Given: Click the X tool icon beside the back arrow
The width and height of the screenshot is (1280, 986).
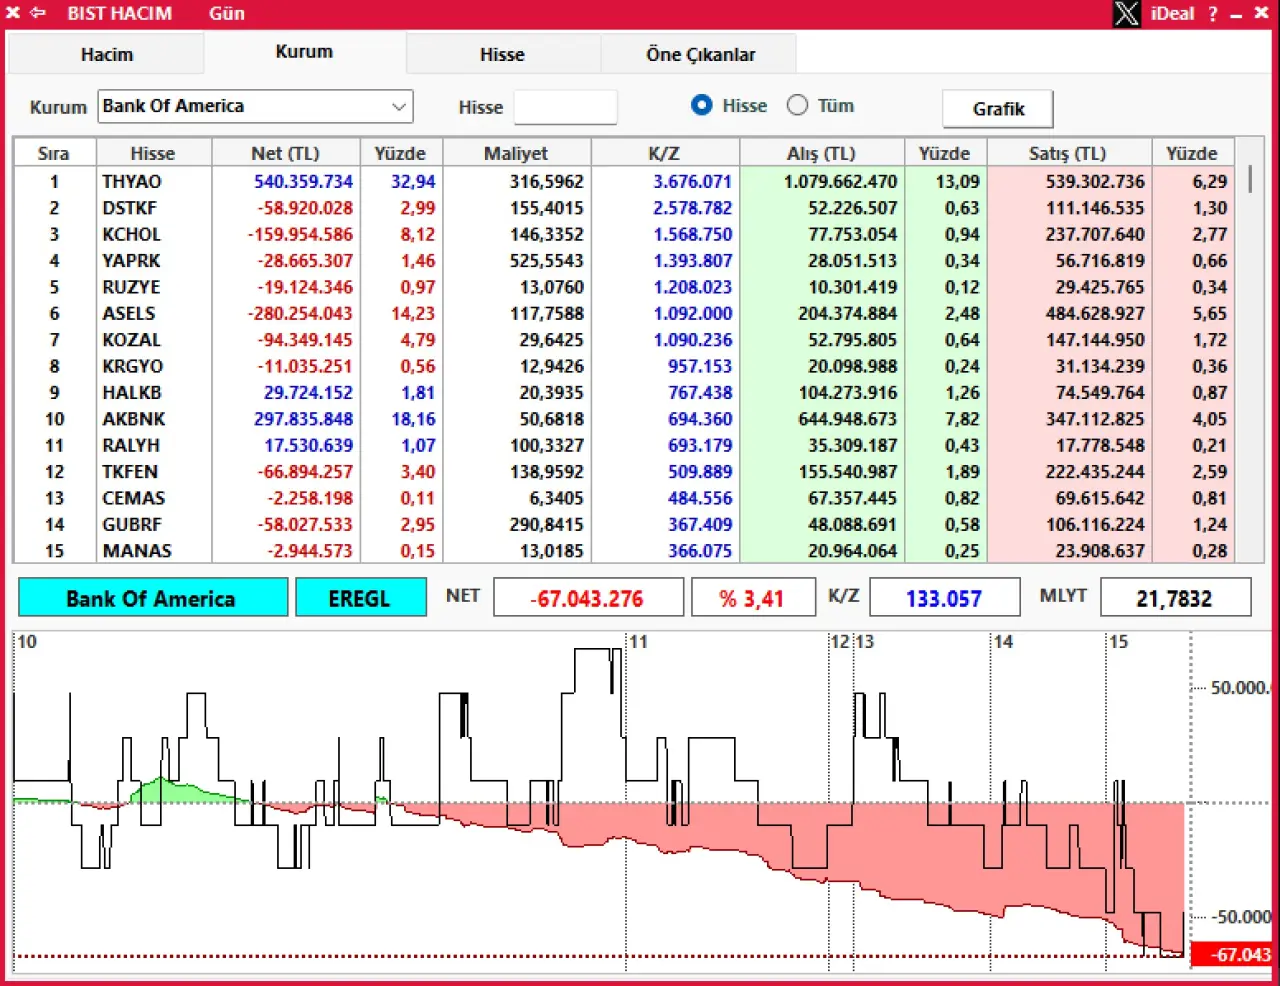Looking at the screenshot, I should (13, 13).
